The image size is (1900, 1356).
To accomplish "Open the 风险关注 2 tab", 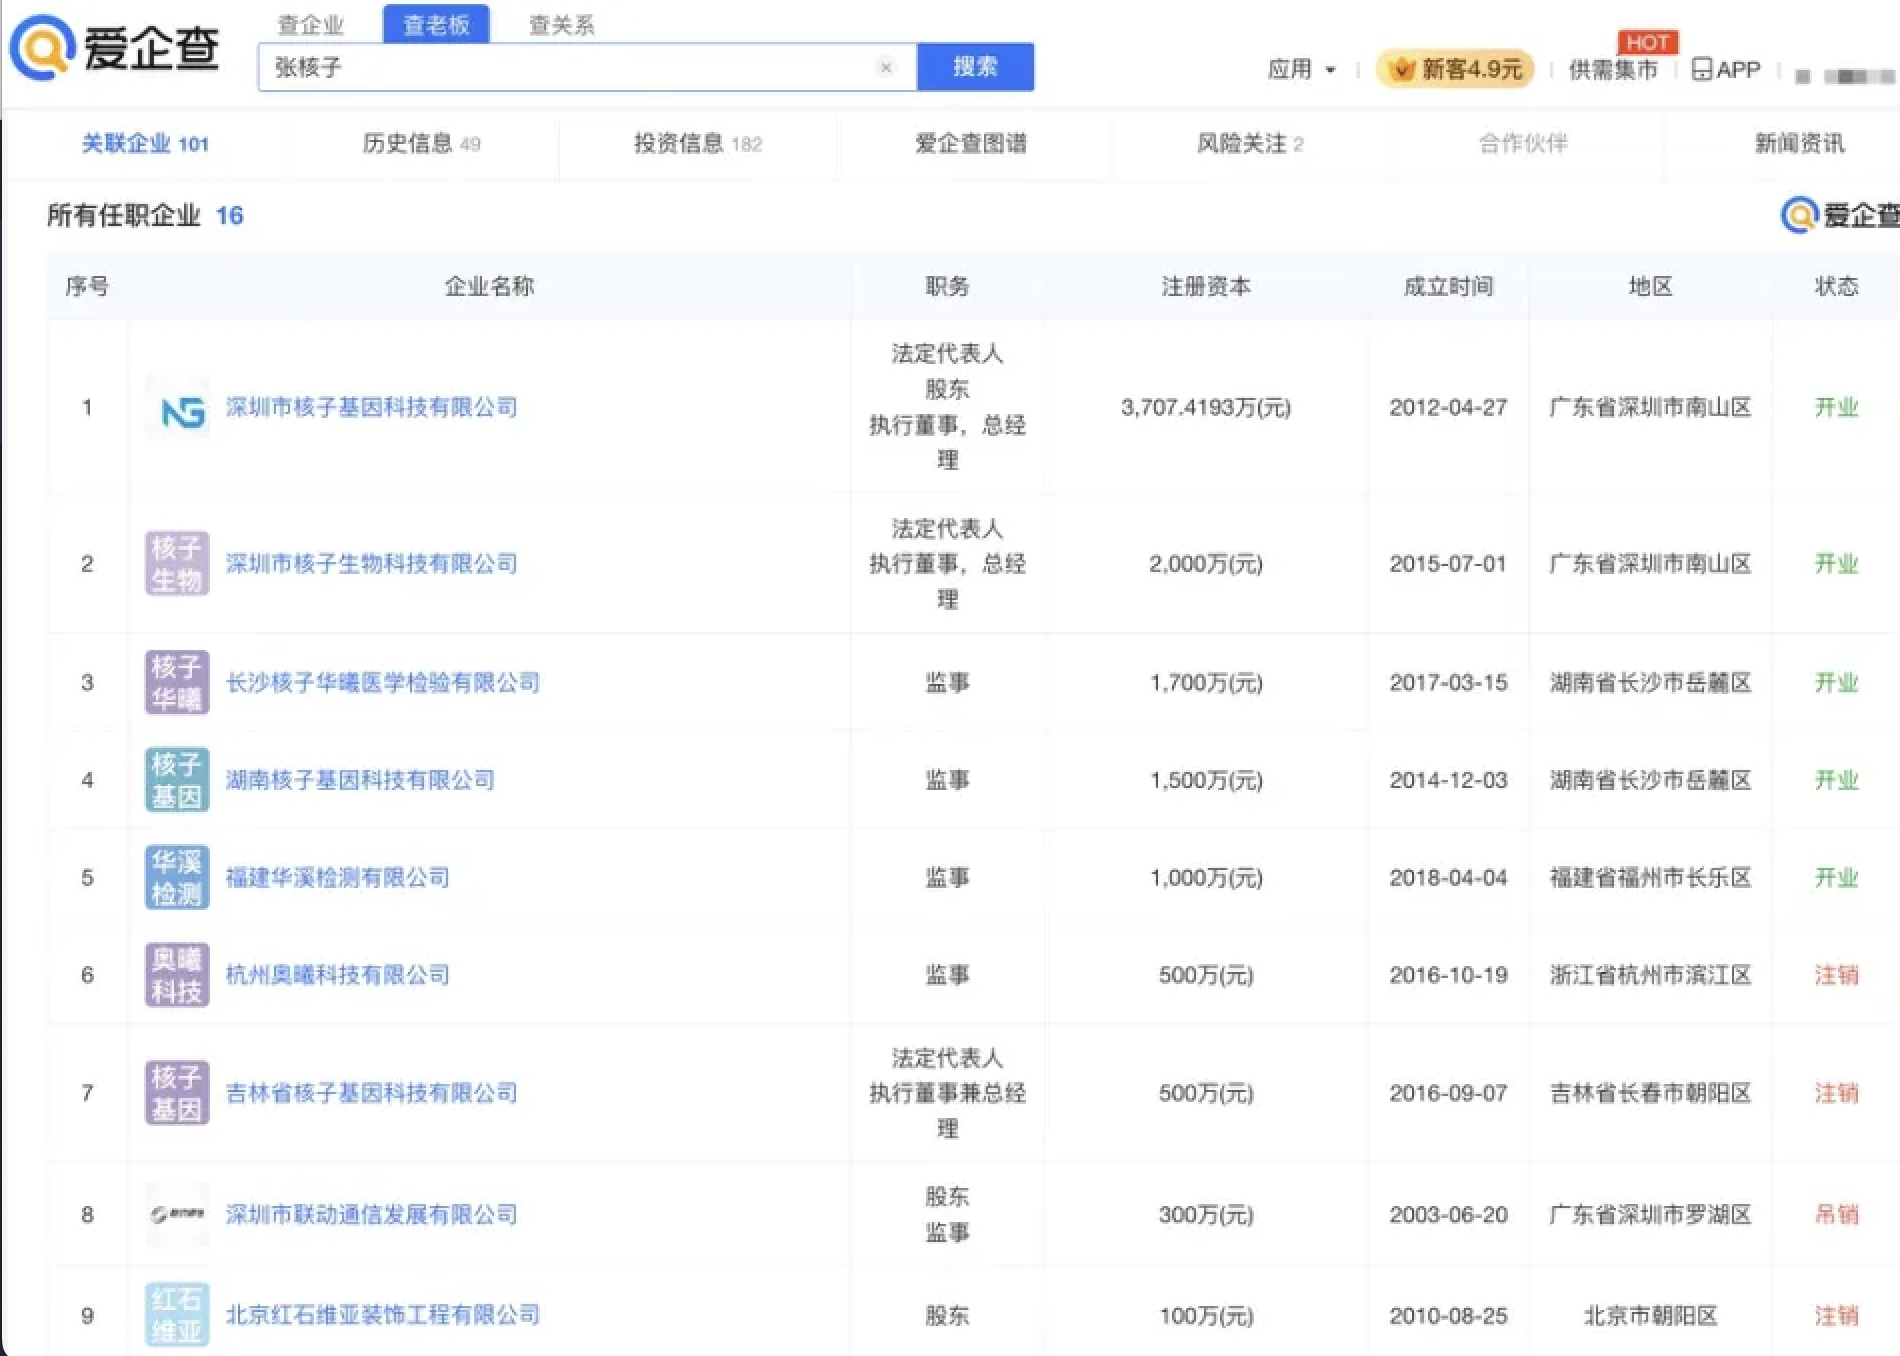I will [x=1250, y=143].
